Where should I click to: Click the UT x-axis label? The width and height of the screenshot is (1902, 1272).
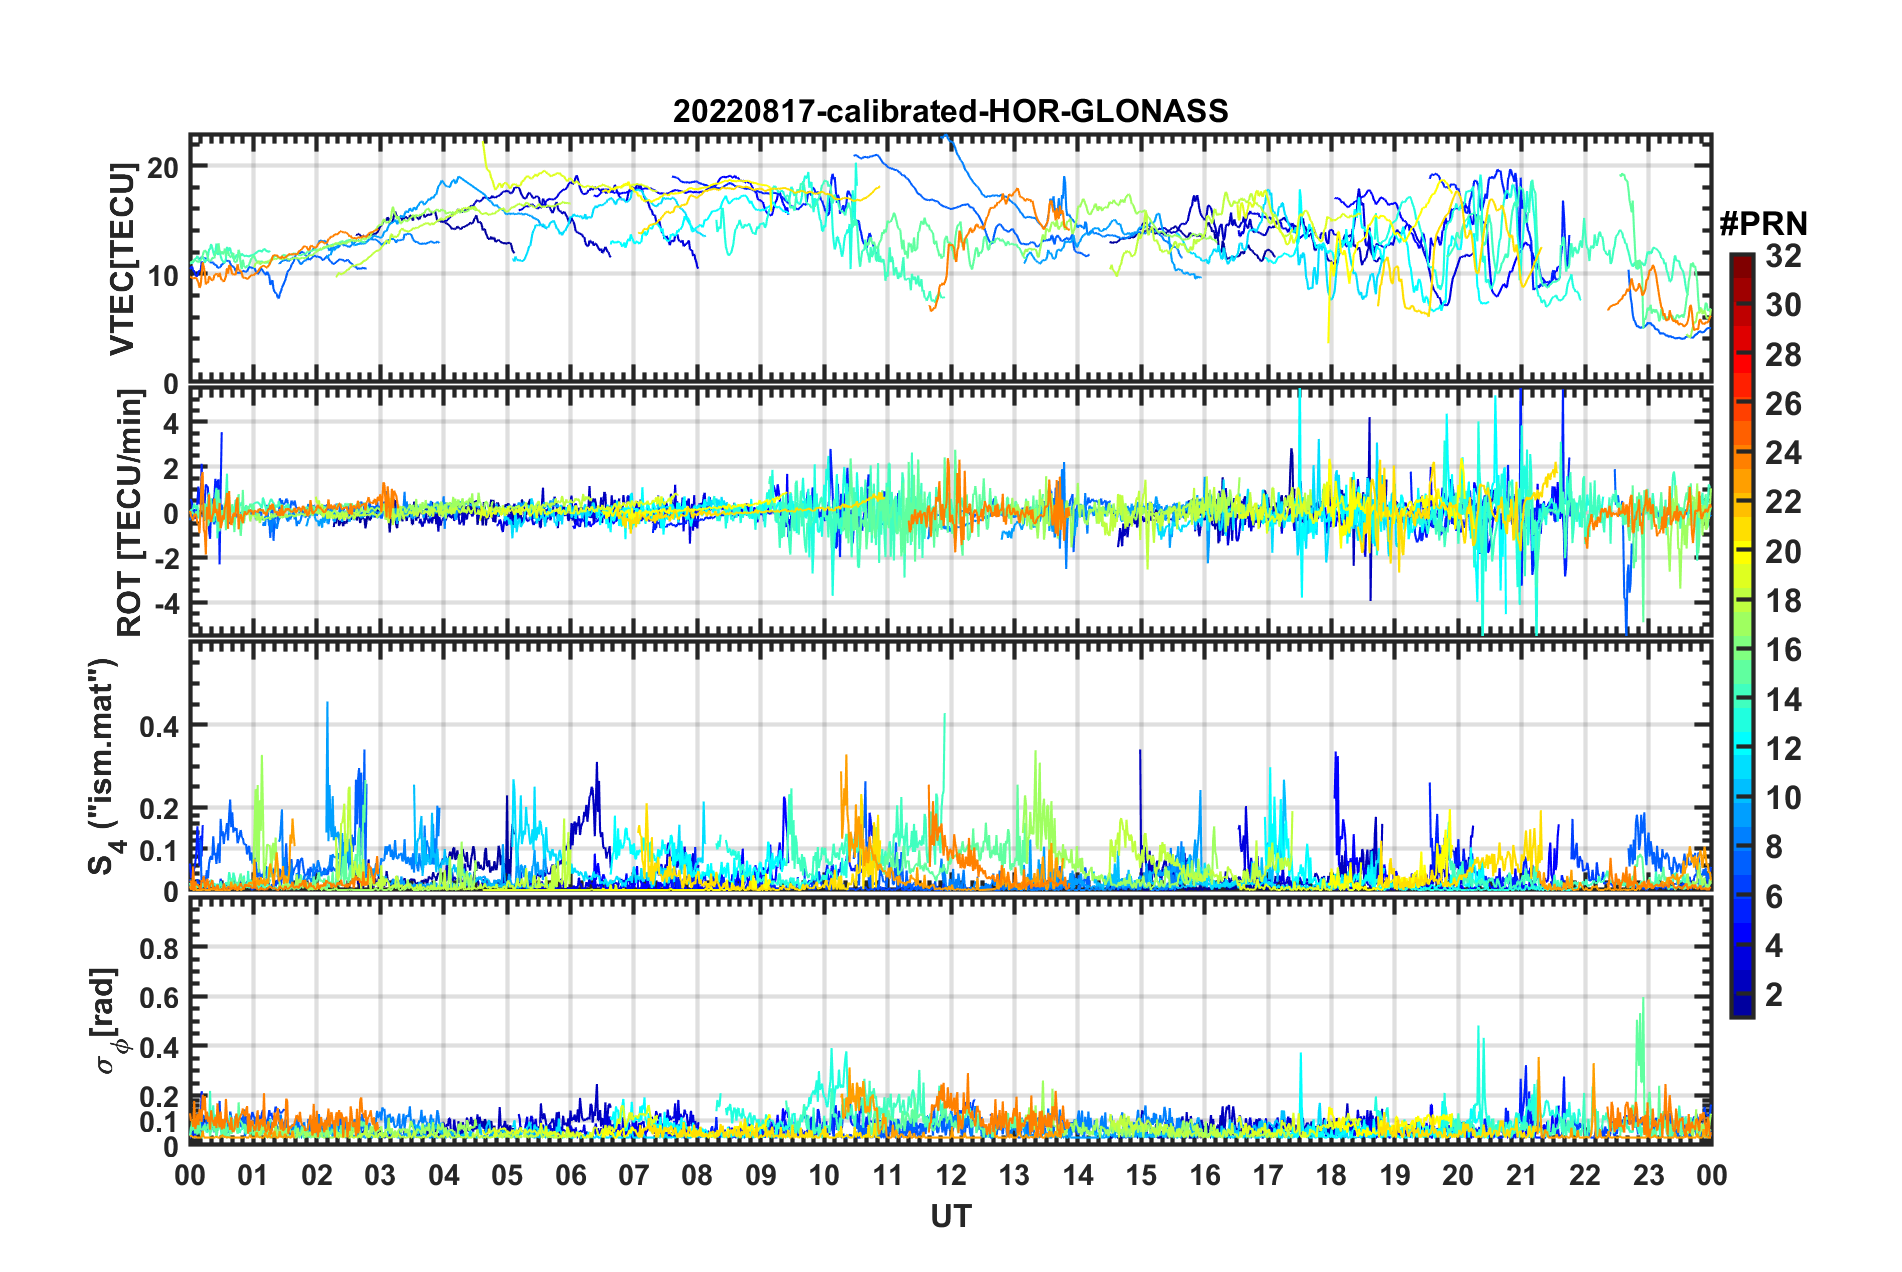tap(950, 1216)
